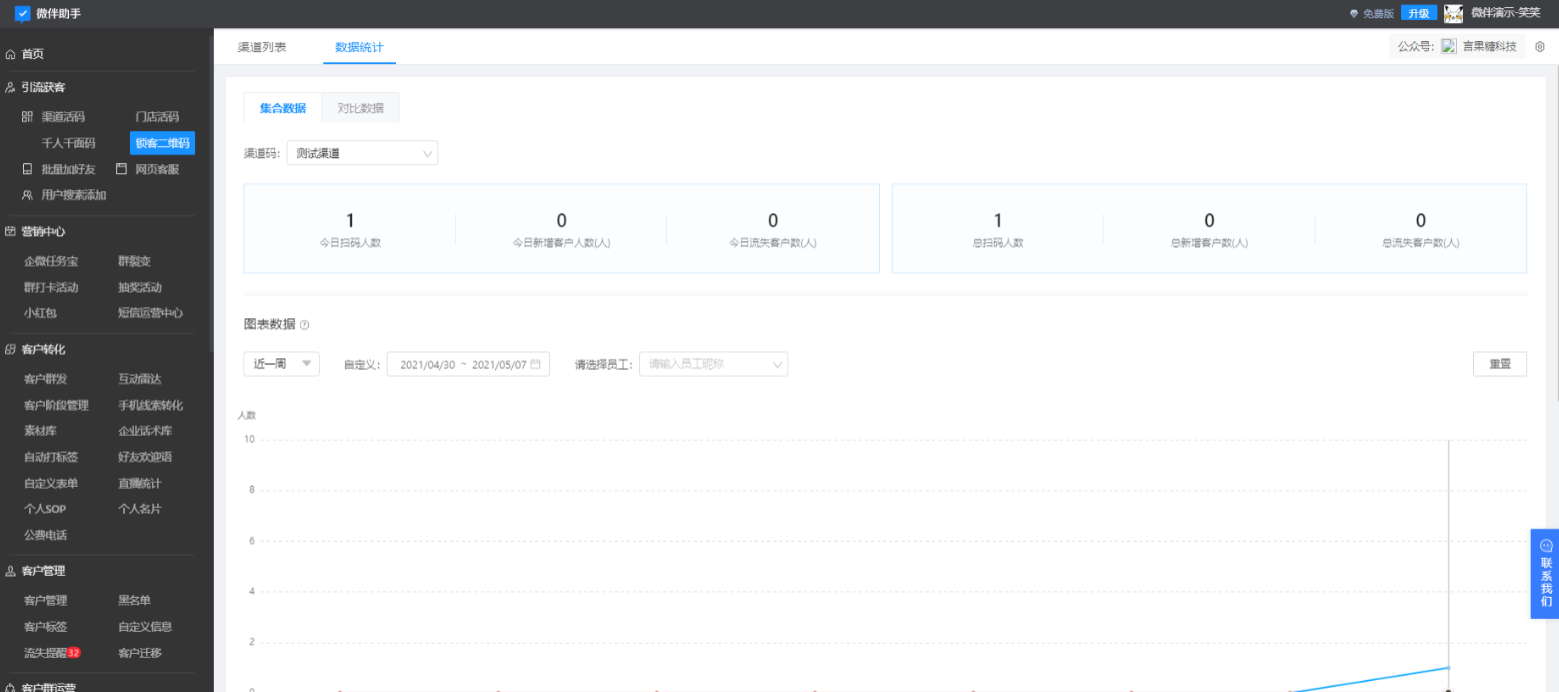Click the smiley icon on 联系我们 widget
This screenshot has height=692, width=1559.
(1546, 545)
